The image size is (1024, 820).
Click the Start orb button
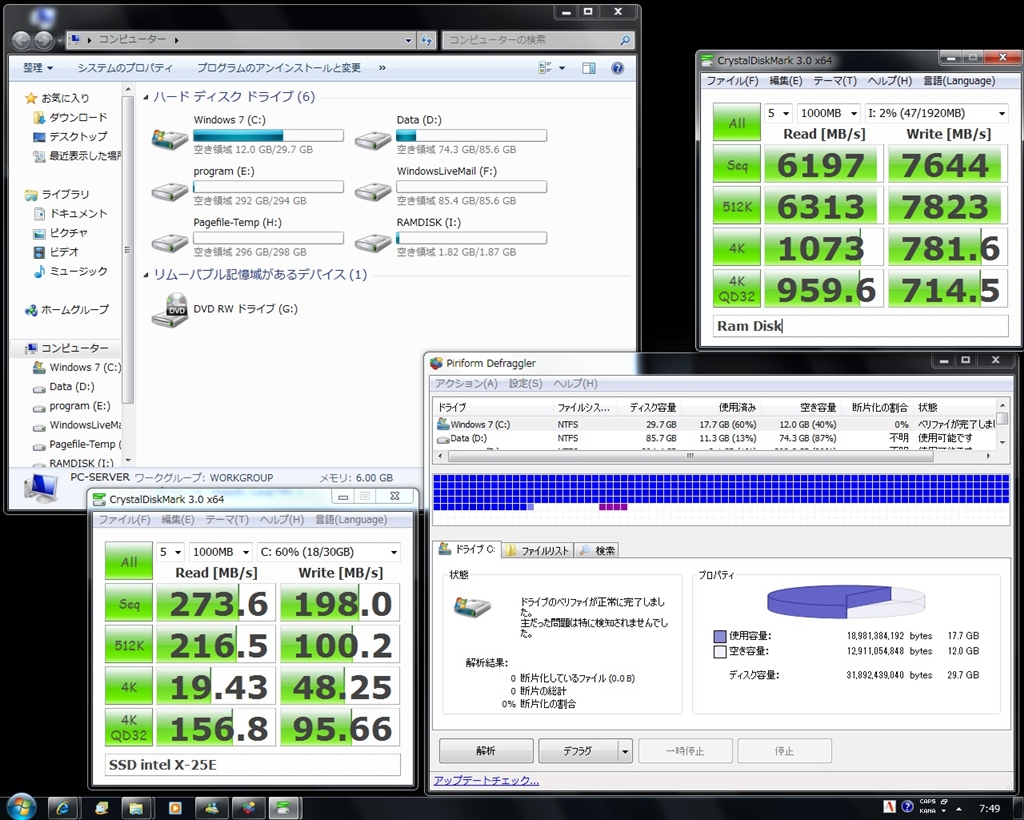point(20,806)
